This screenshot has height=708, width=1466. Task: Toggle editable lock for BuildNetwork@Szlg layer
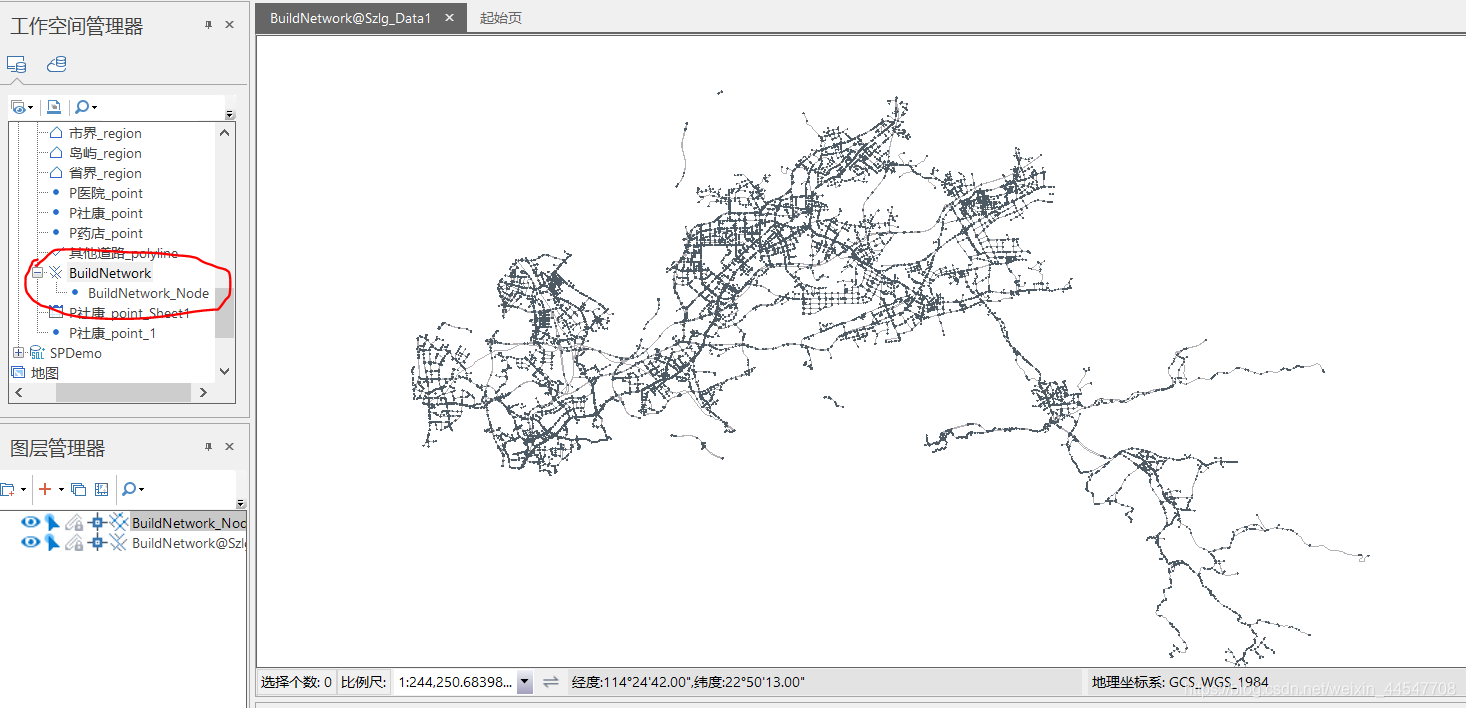click(x=75, y=542)
